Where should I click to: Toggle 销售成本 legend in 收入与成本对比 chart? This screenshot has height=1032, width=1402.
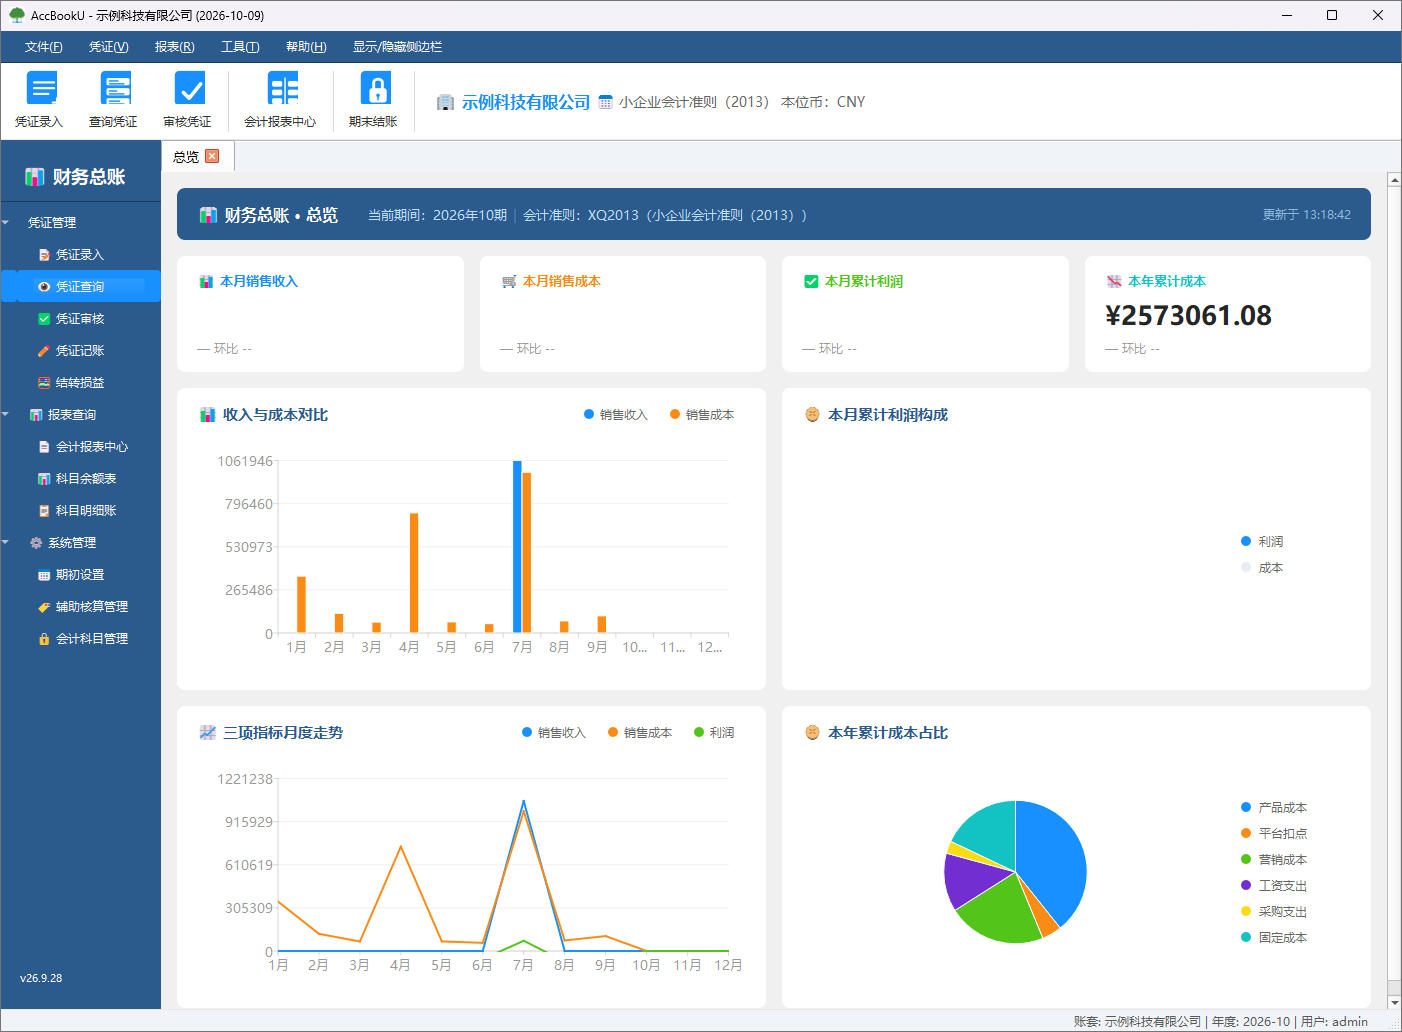[702, 415]
